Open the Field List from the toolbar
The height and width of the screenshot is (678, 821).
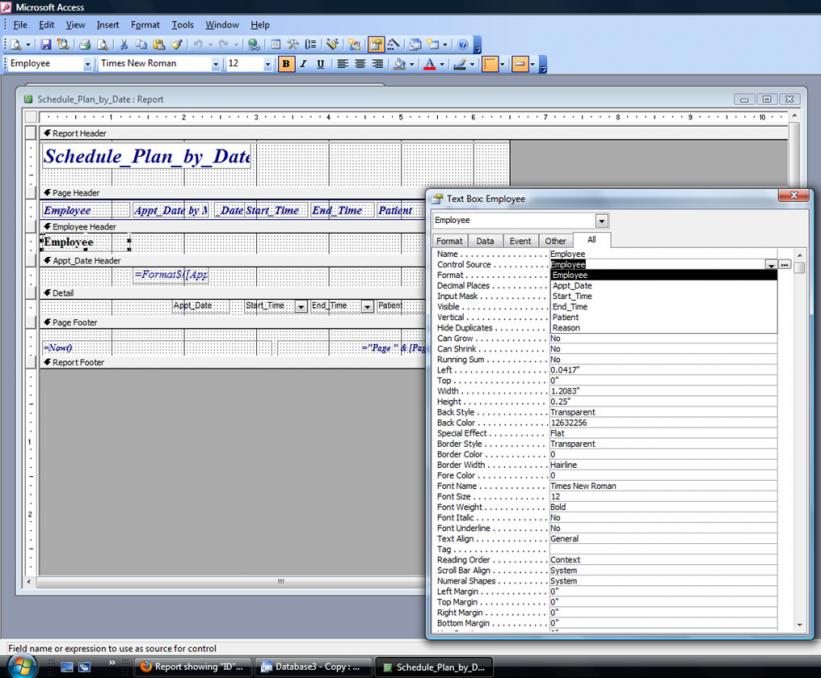click(276, 45)
